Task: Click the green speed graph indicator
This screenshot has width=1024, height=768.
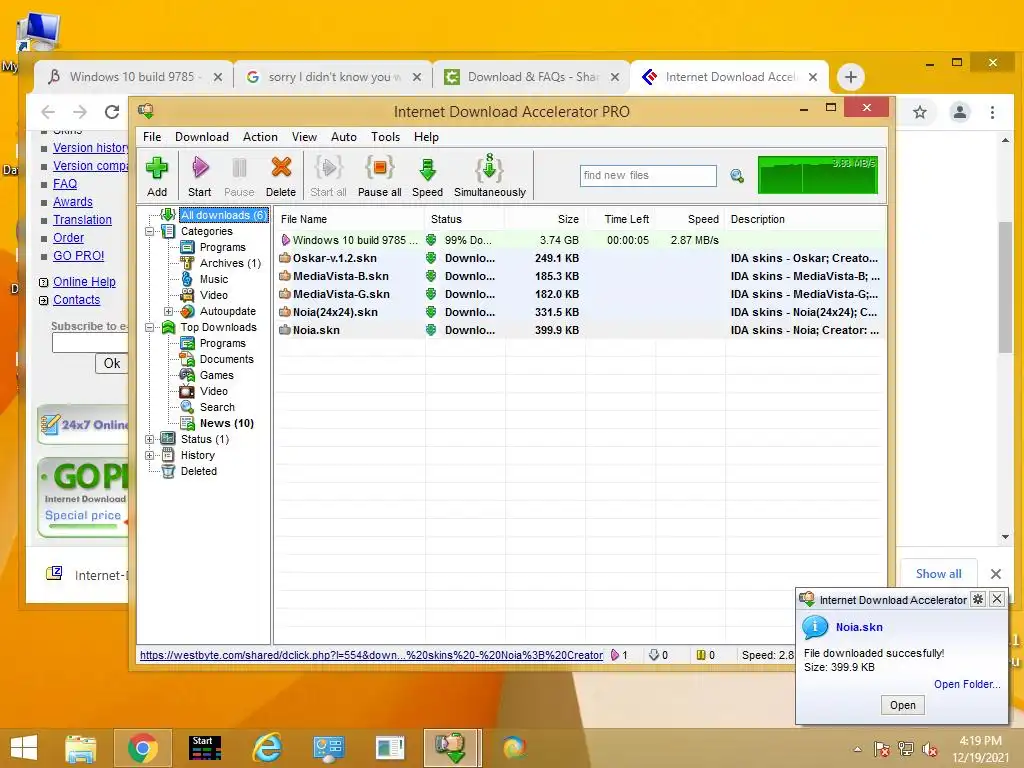Action: point(818,175)
